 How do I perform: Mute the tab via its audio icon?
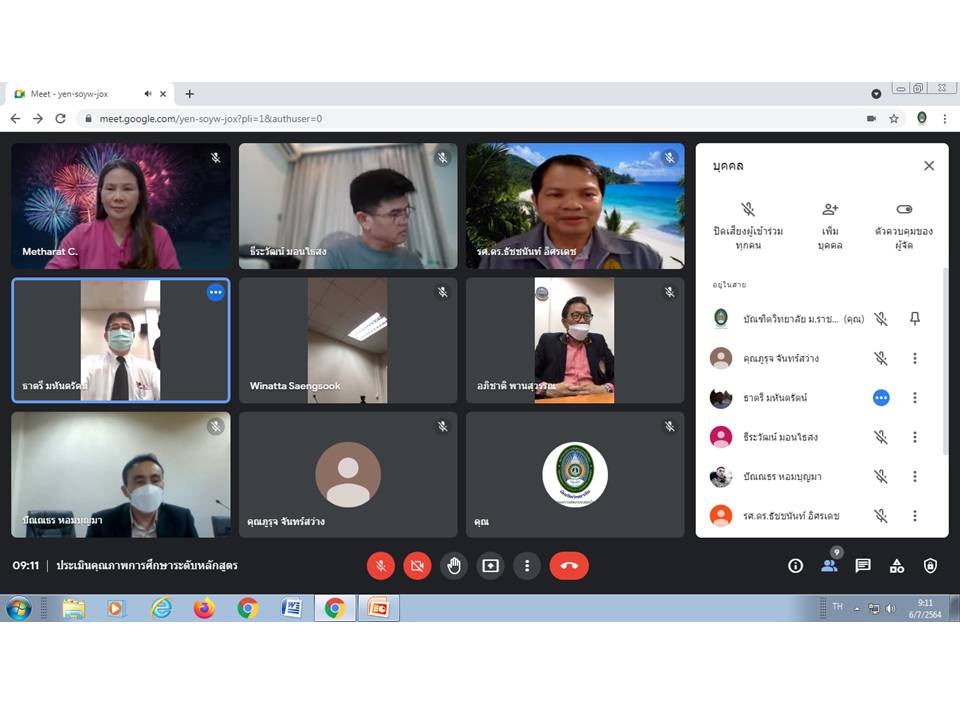[x=148, y=94]
